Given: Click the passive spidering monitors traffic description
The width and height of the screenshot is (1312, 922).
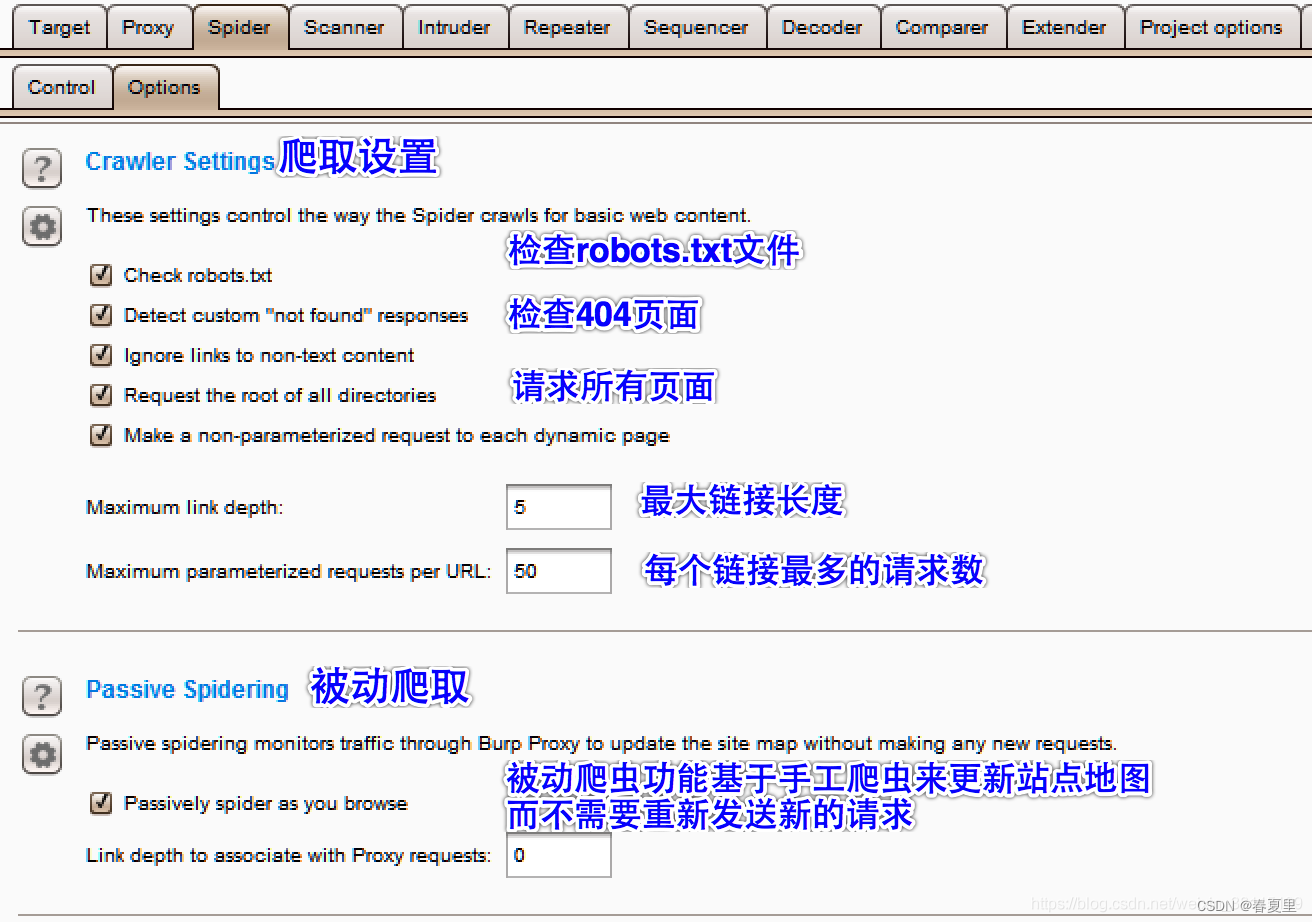Looking at the screenshot, I should (602, 743).
